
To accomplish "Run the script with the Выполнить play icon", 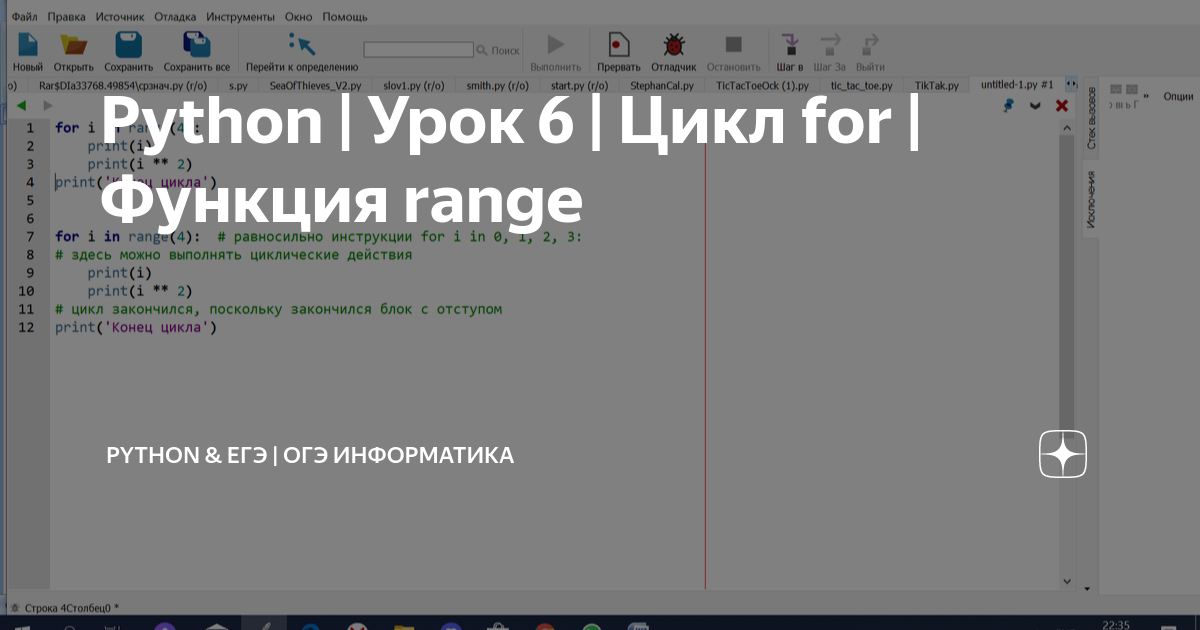I will pyautogui.click(x=555, y=43).
